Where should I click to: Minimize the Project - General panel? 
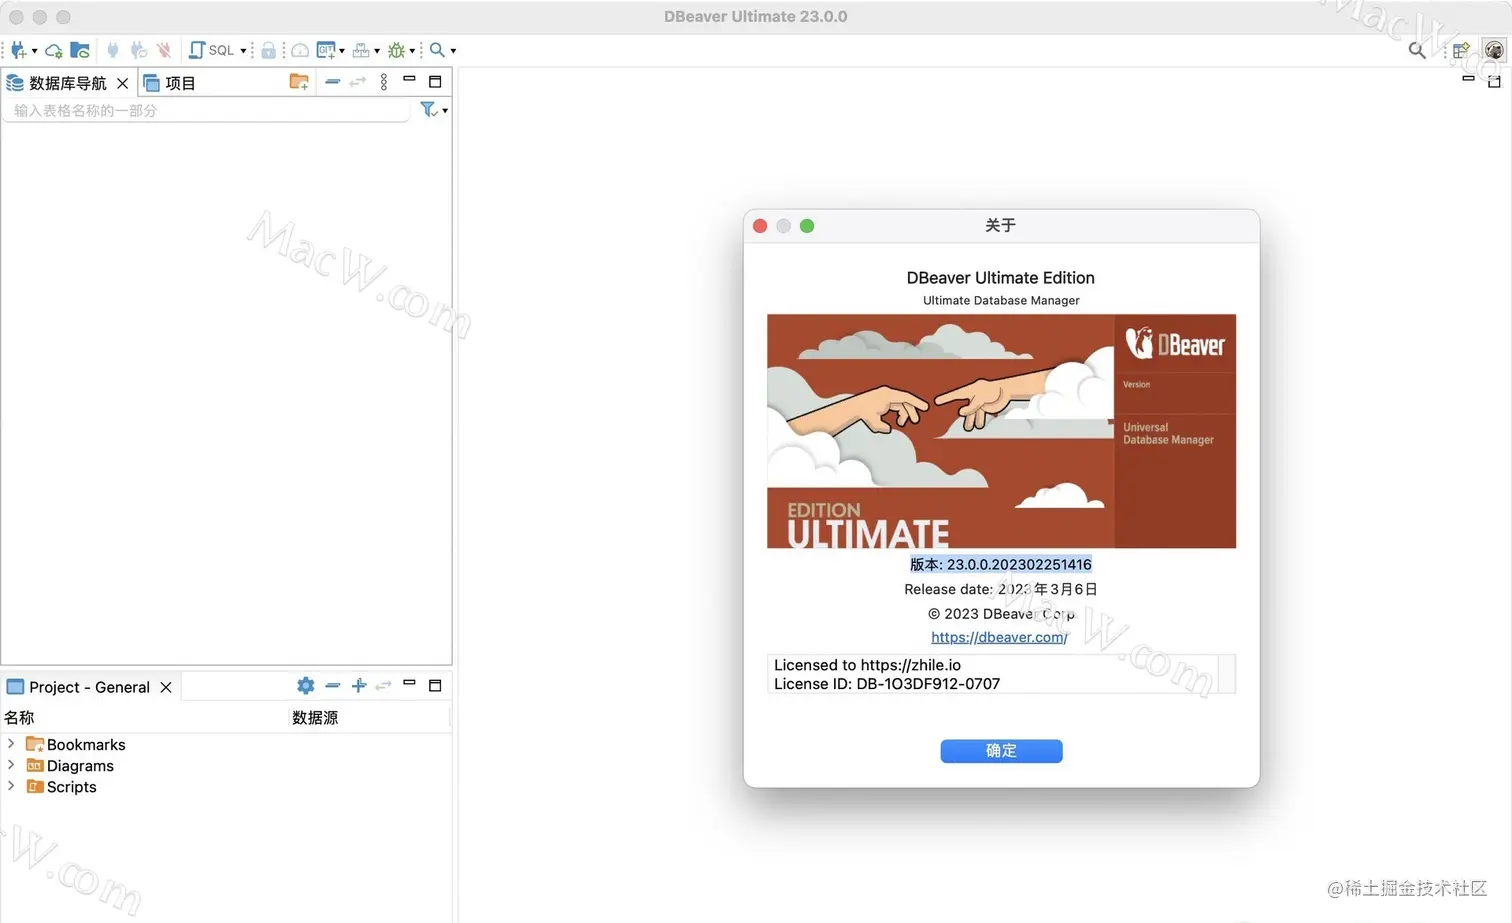(409, 682)
